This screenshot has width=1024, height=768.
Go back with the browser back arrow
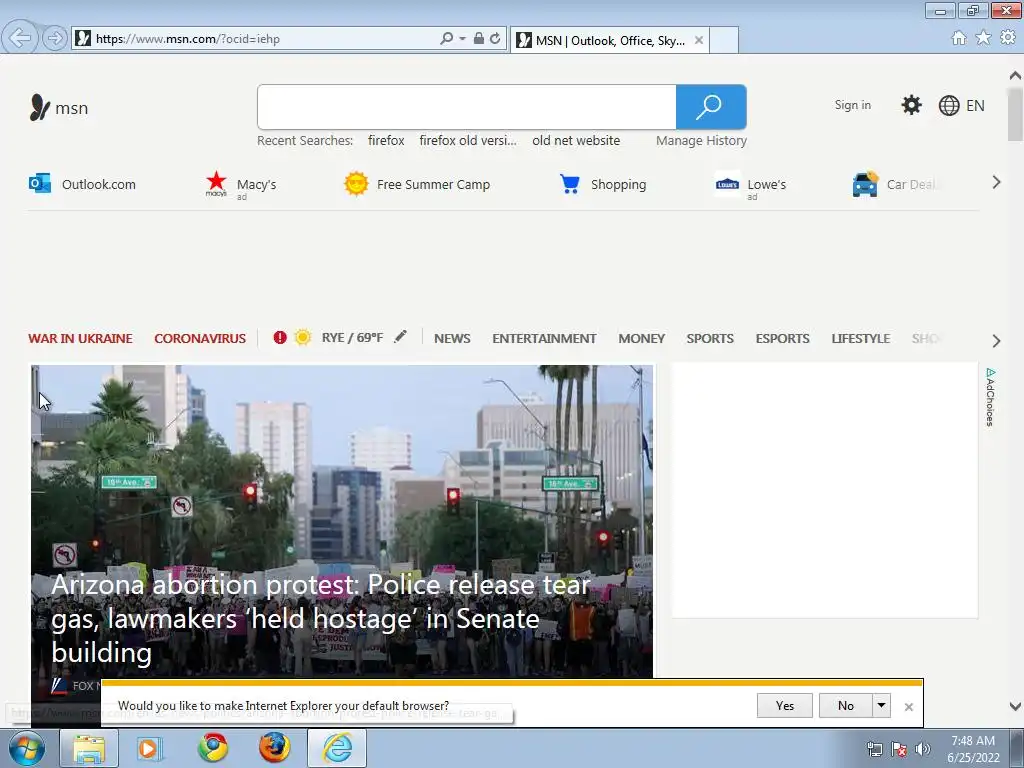tap(20, 38)
